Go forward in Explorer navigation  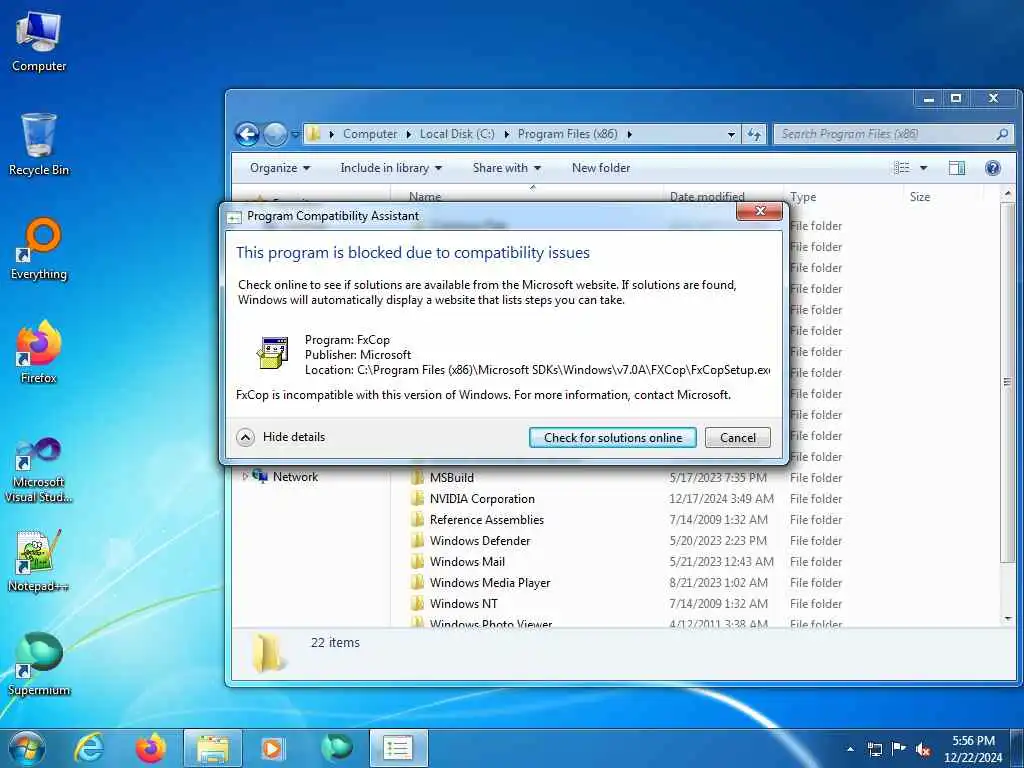275,135
